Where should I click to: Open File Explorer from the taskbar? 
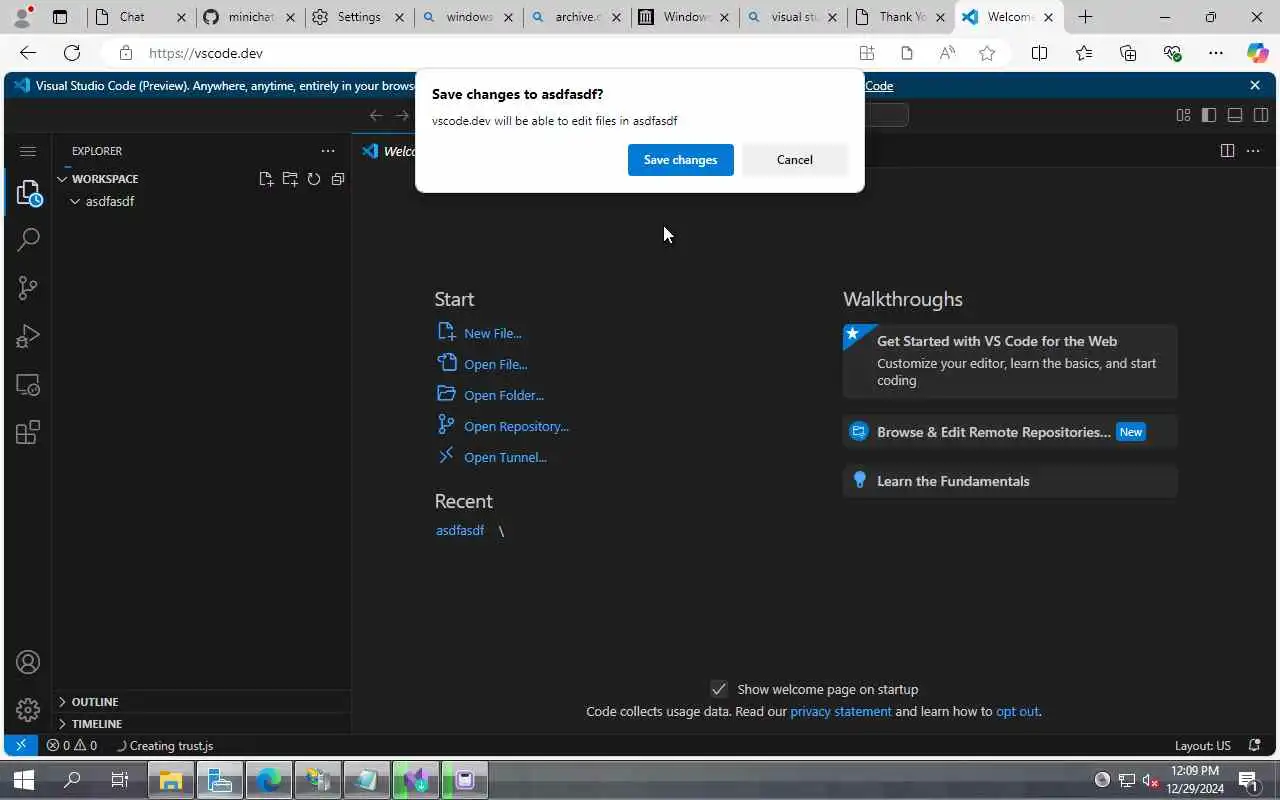coord(171,780)
